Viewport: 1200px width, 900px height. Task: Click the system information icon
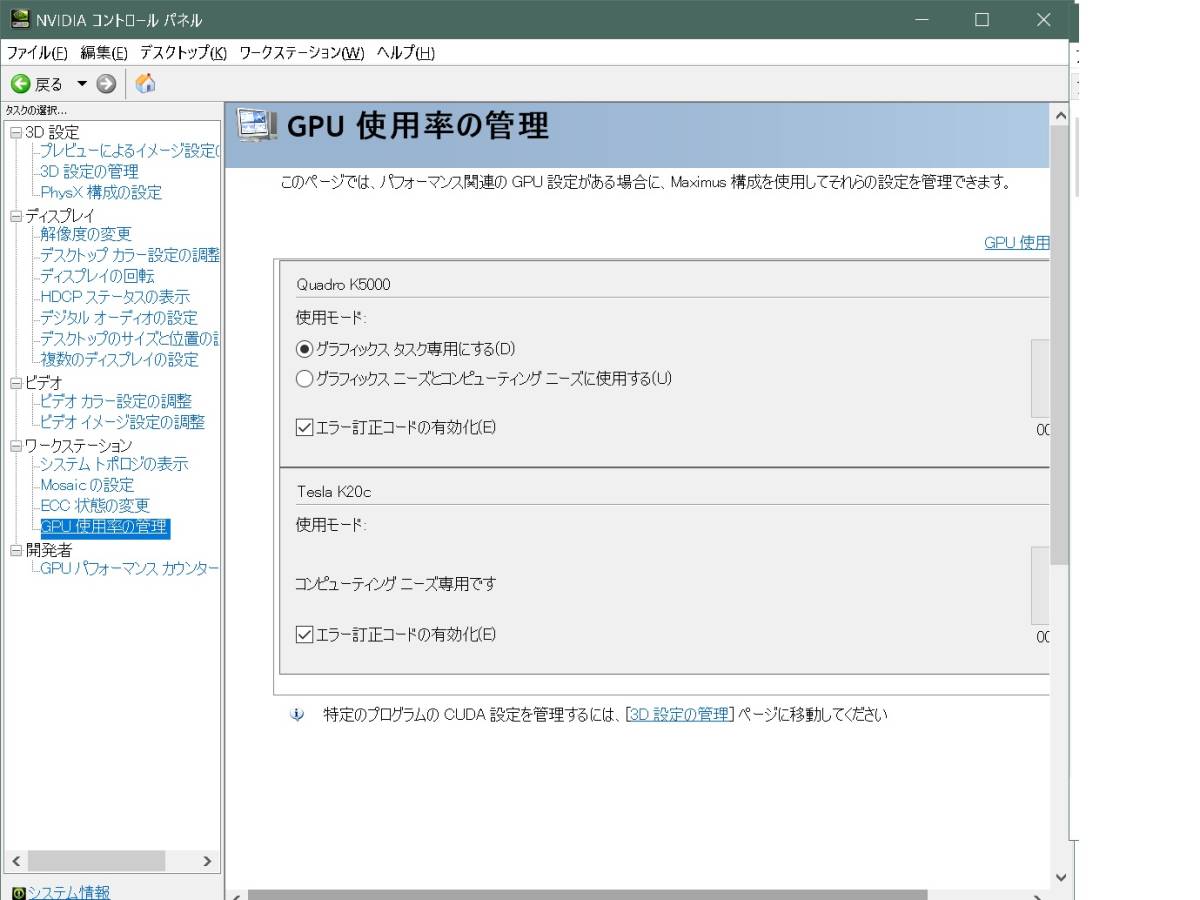(18, 893)
